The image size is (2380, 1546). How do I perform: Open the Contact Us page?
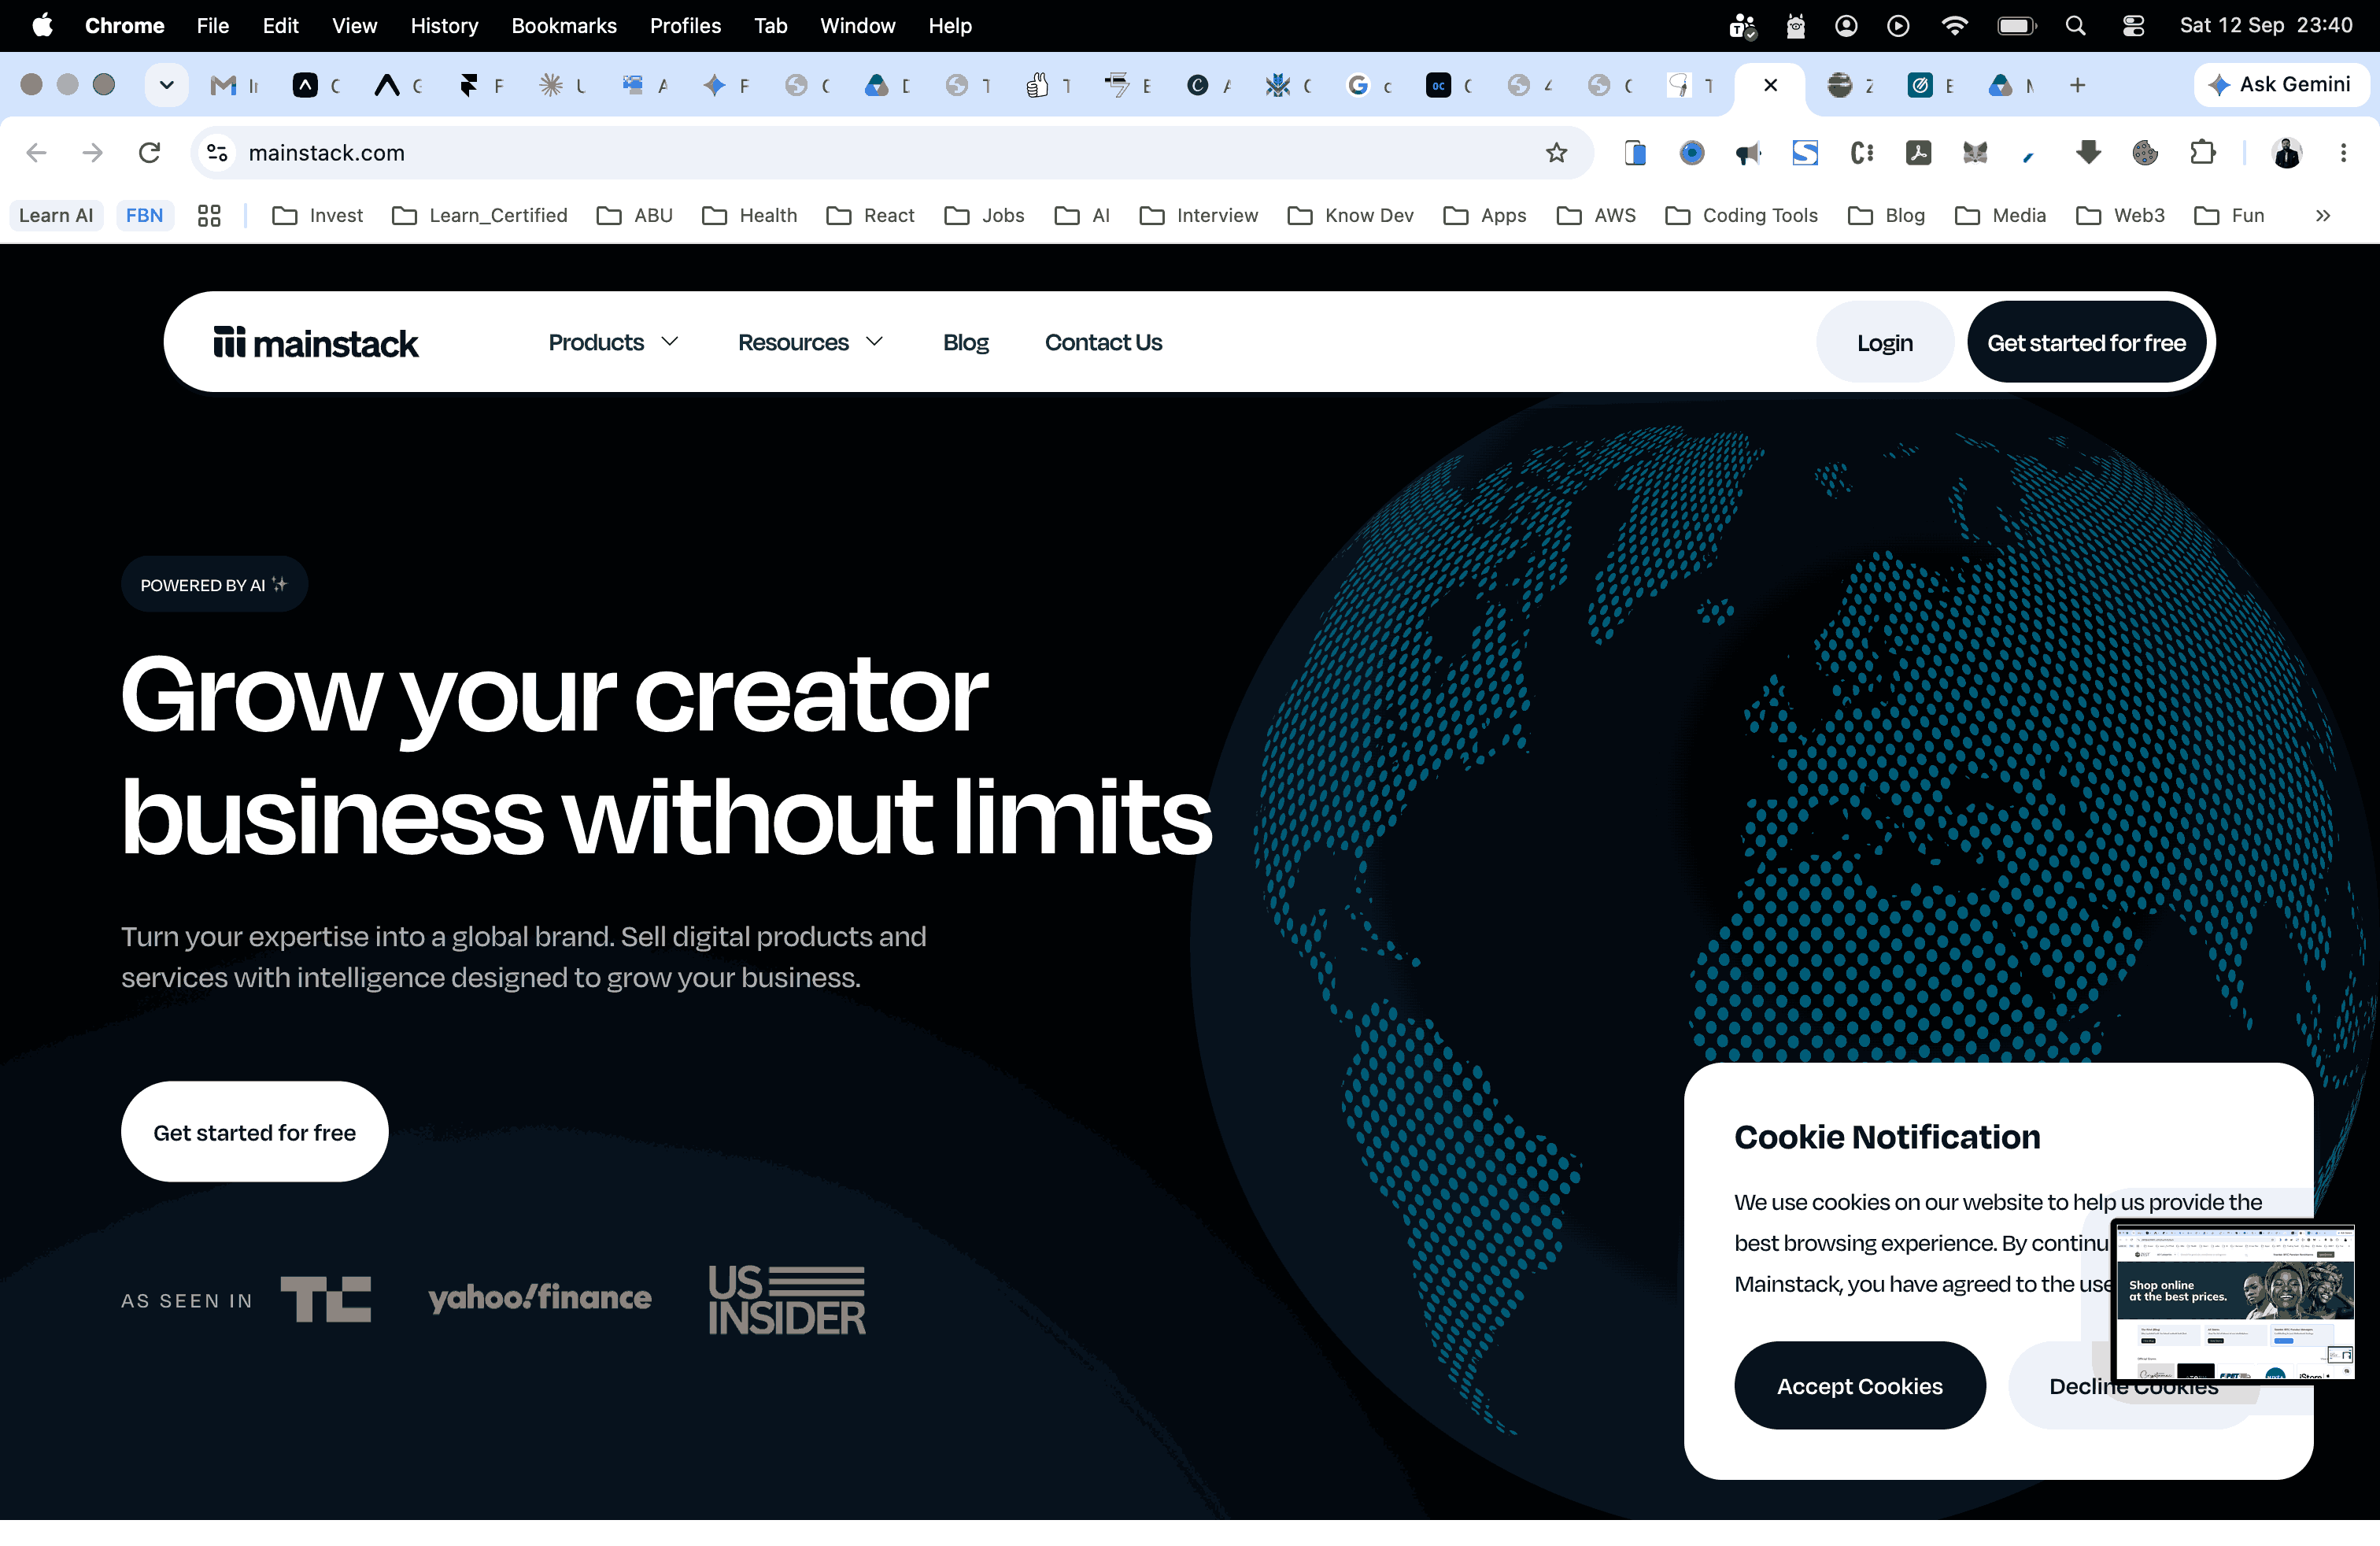pos(1103,342)
